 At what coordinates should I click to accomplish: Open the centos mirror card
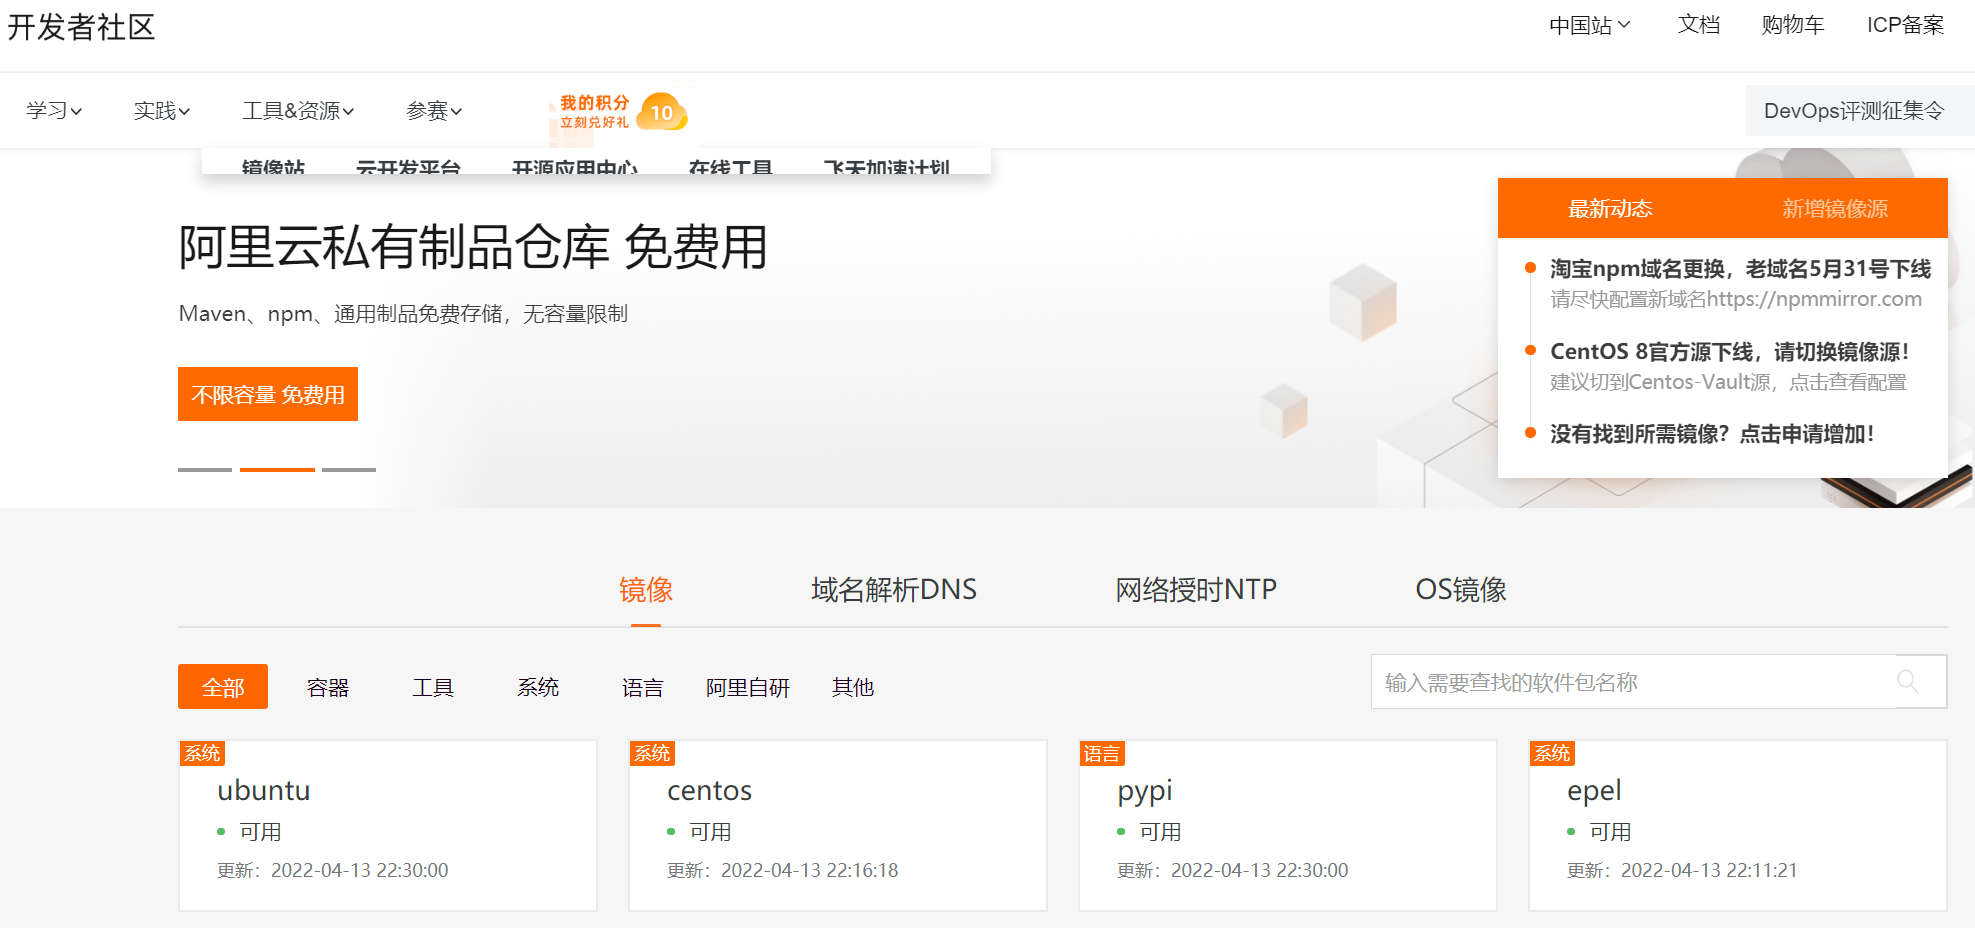[838, 825]
